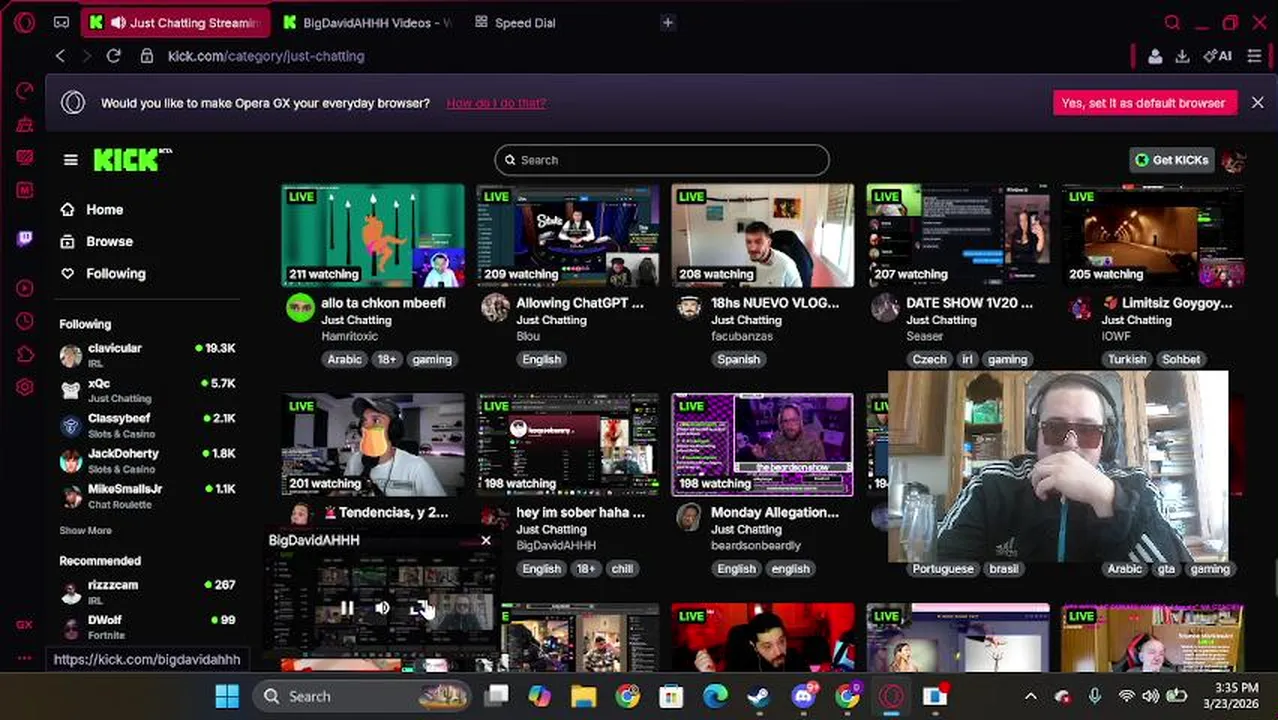Select Turkish tag under IOWF stream
1278x720 pixels.
pos(1127,359)
